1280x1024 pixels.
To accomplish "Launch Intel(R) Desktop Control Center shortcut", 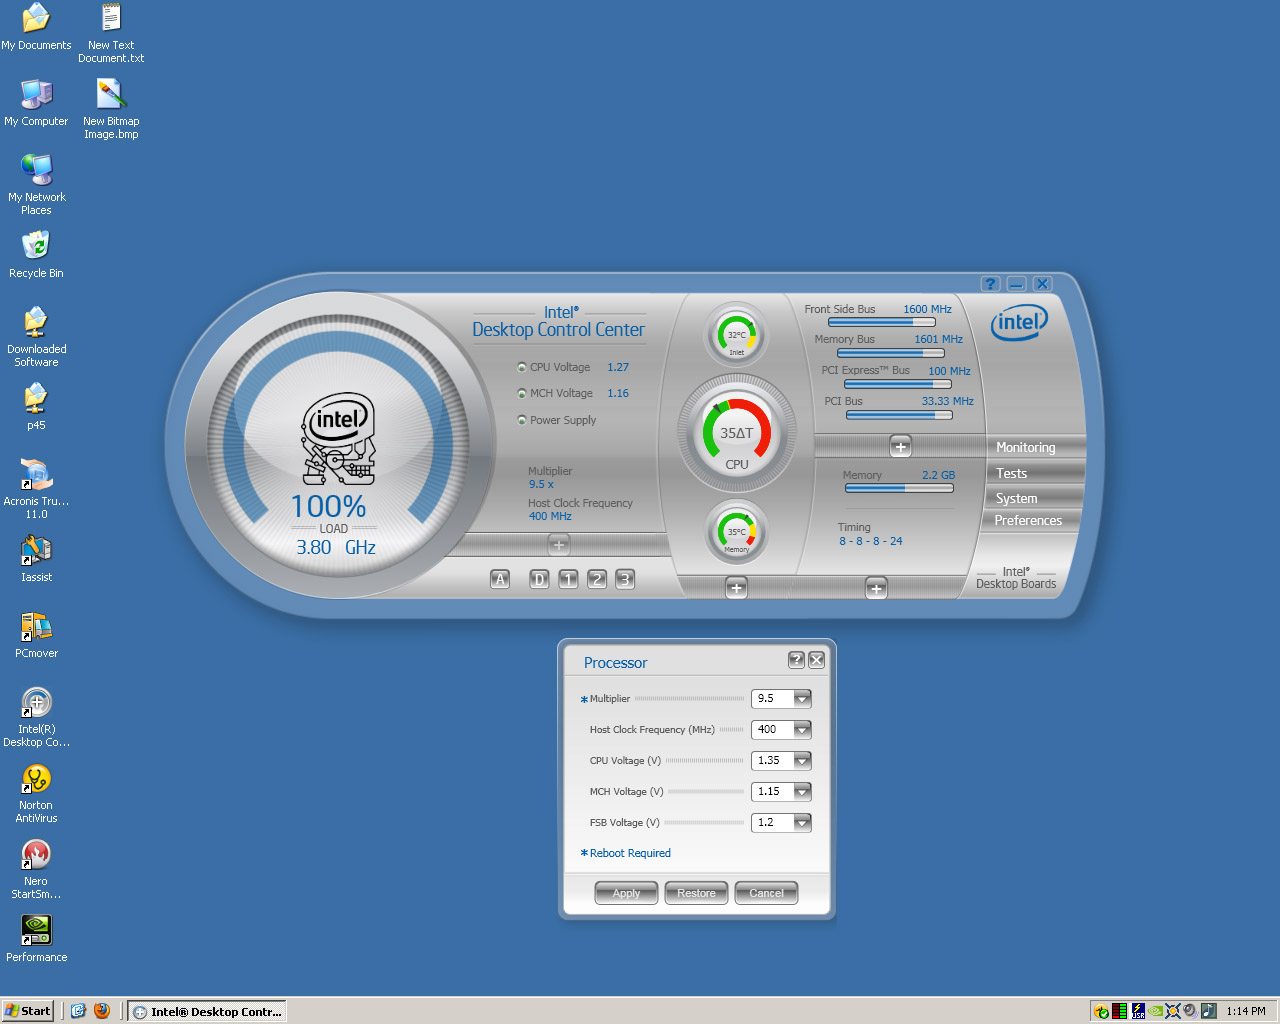I will tap(36, 717).
